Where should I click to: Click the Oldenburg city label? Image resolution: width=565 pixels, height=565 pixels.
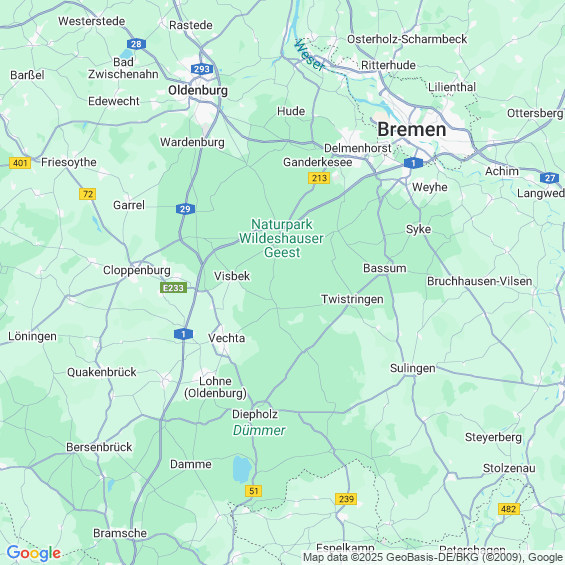pos(198,90)
